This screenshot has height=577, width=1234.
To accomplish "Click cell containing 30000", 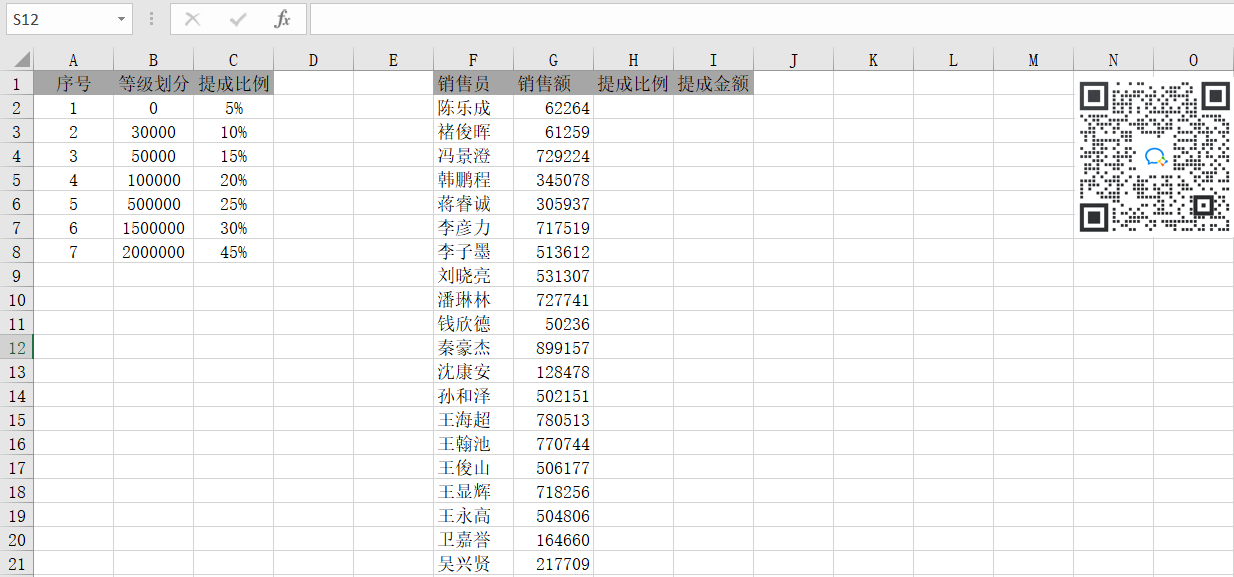I will click(153, 132).
